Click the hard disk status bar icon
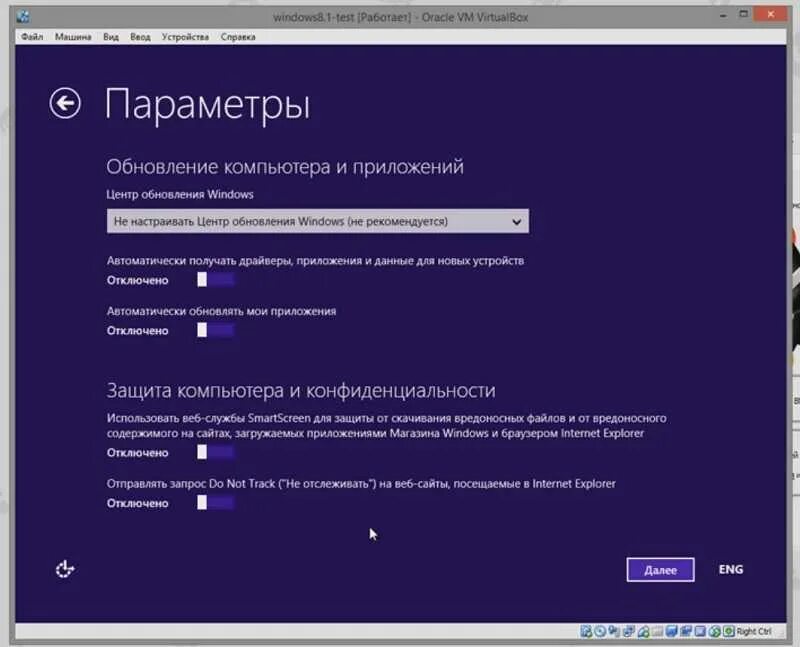This screenshot has height=647, width=800. tap(587, 632)
